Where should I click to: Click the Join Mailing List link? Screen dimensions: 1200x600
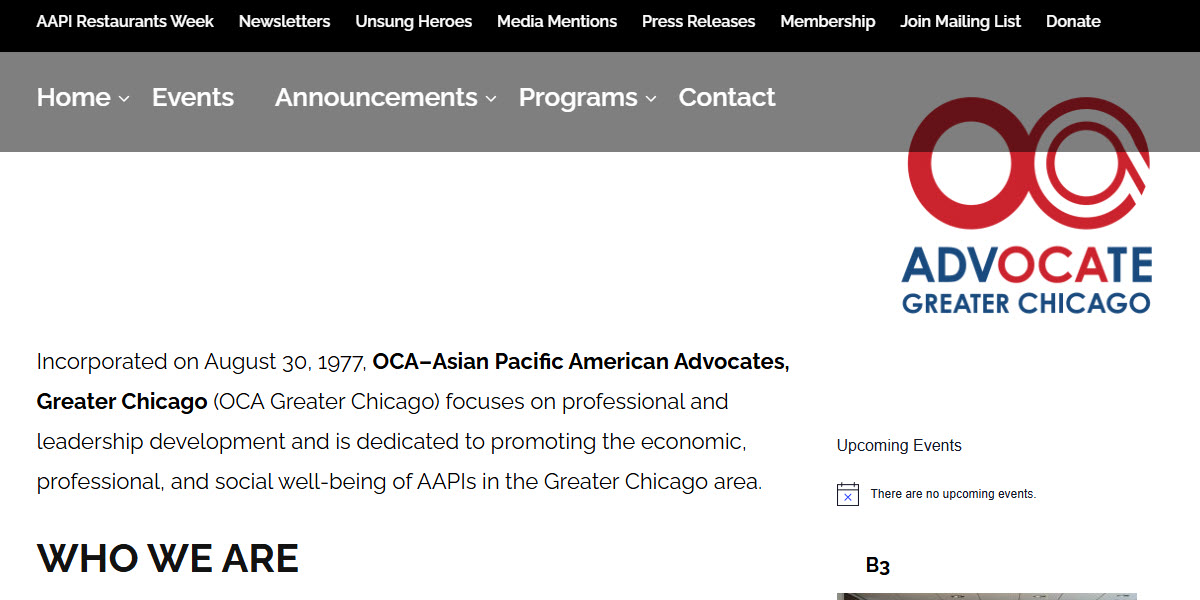pyautogui.click(x=960, y=21)
